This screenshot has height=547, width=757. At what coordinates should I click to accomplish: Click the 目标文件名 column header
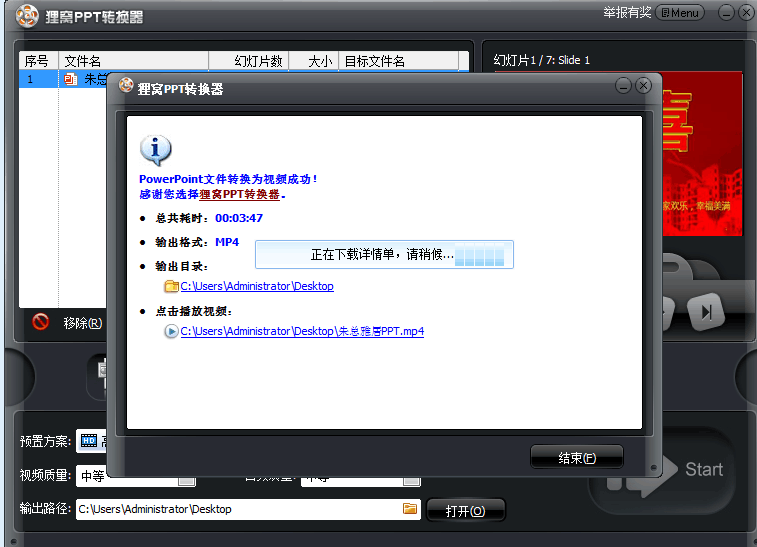point(399,61)
